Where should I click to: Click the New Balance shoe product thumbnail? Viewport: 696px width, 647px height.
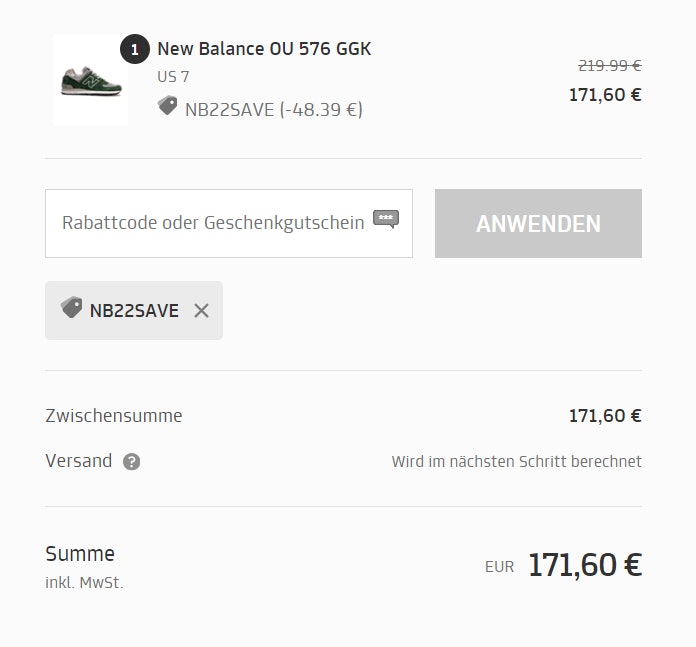click(x=90, y=80)
